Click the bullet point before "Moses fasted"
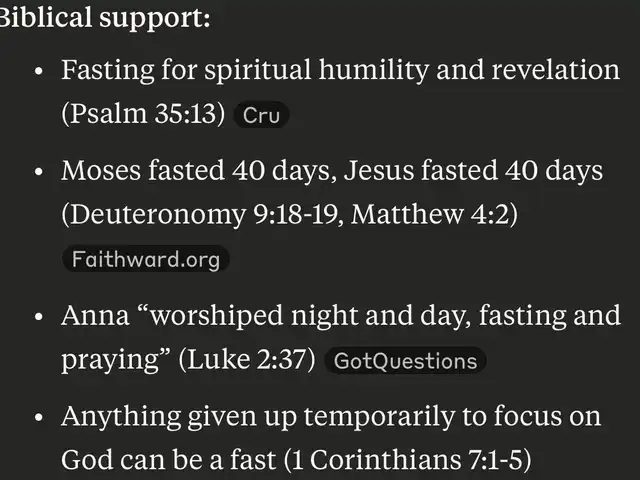Image resolution: width=640 pixels, height=480 pixels. tap(38, 172)
